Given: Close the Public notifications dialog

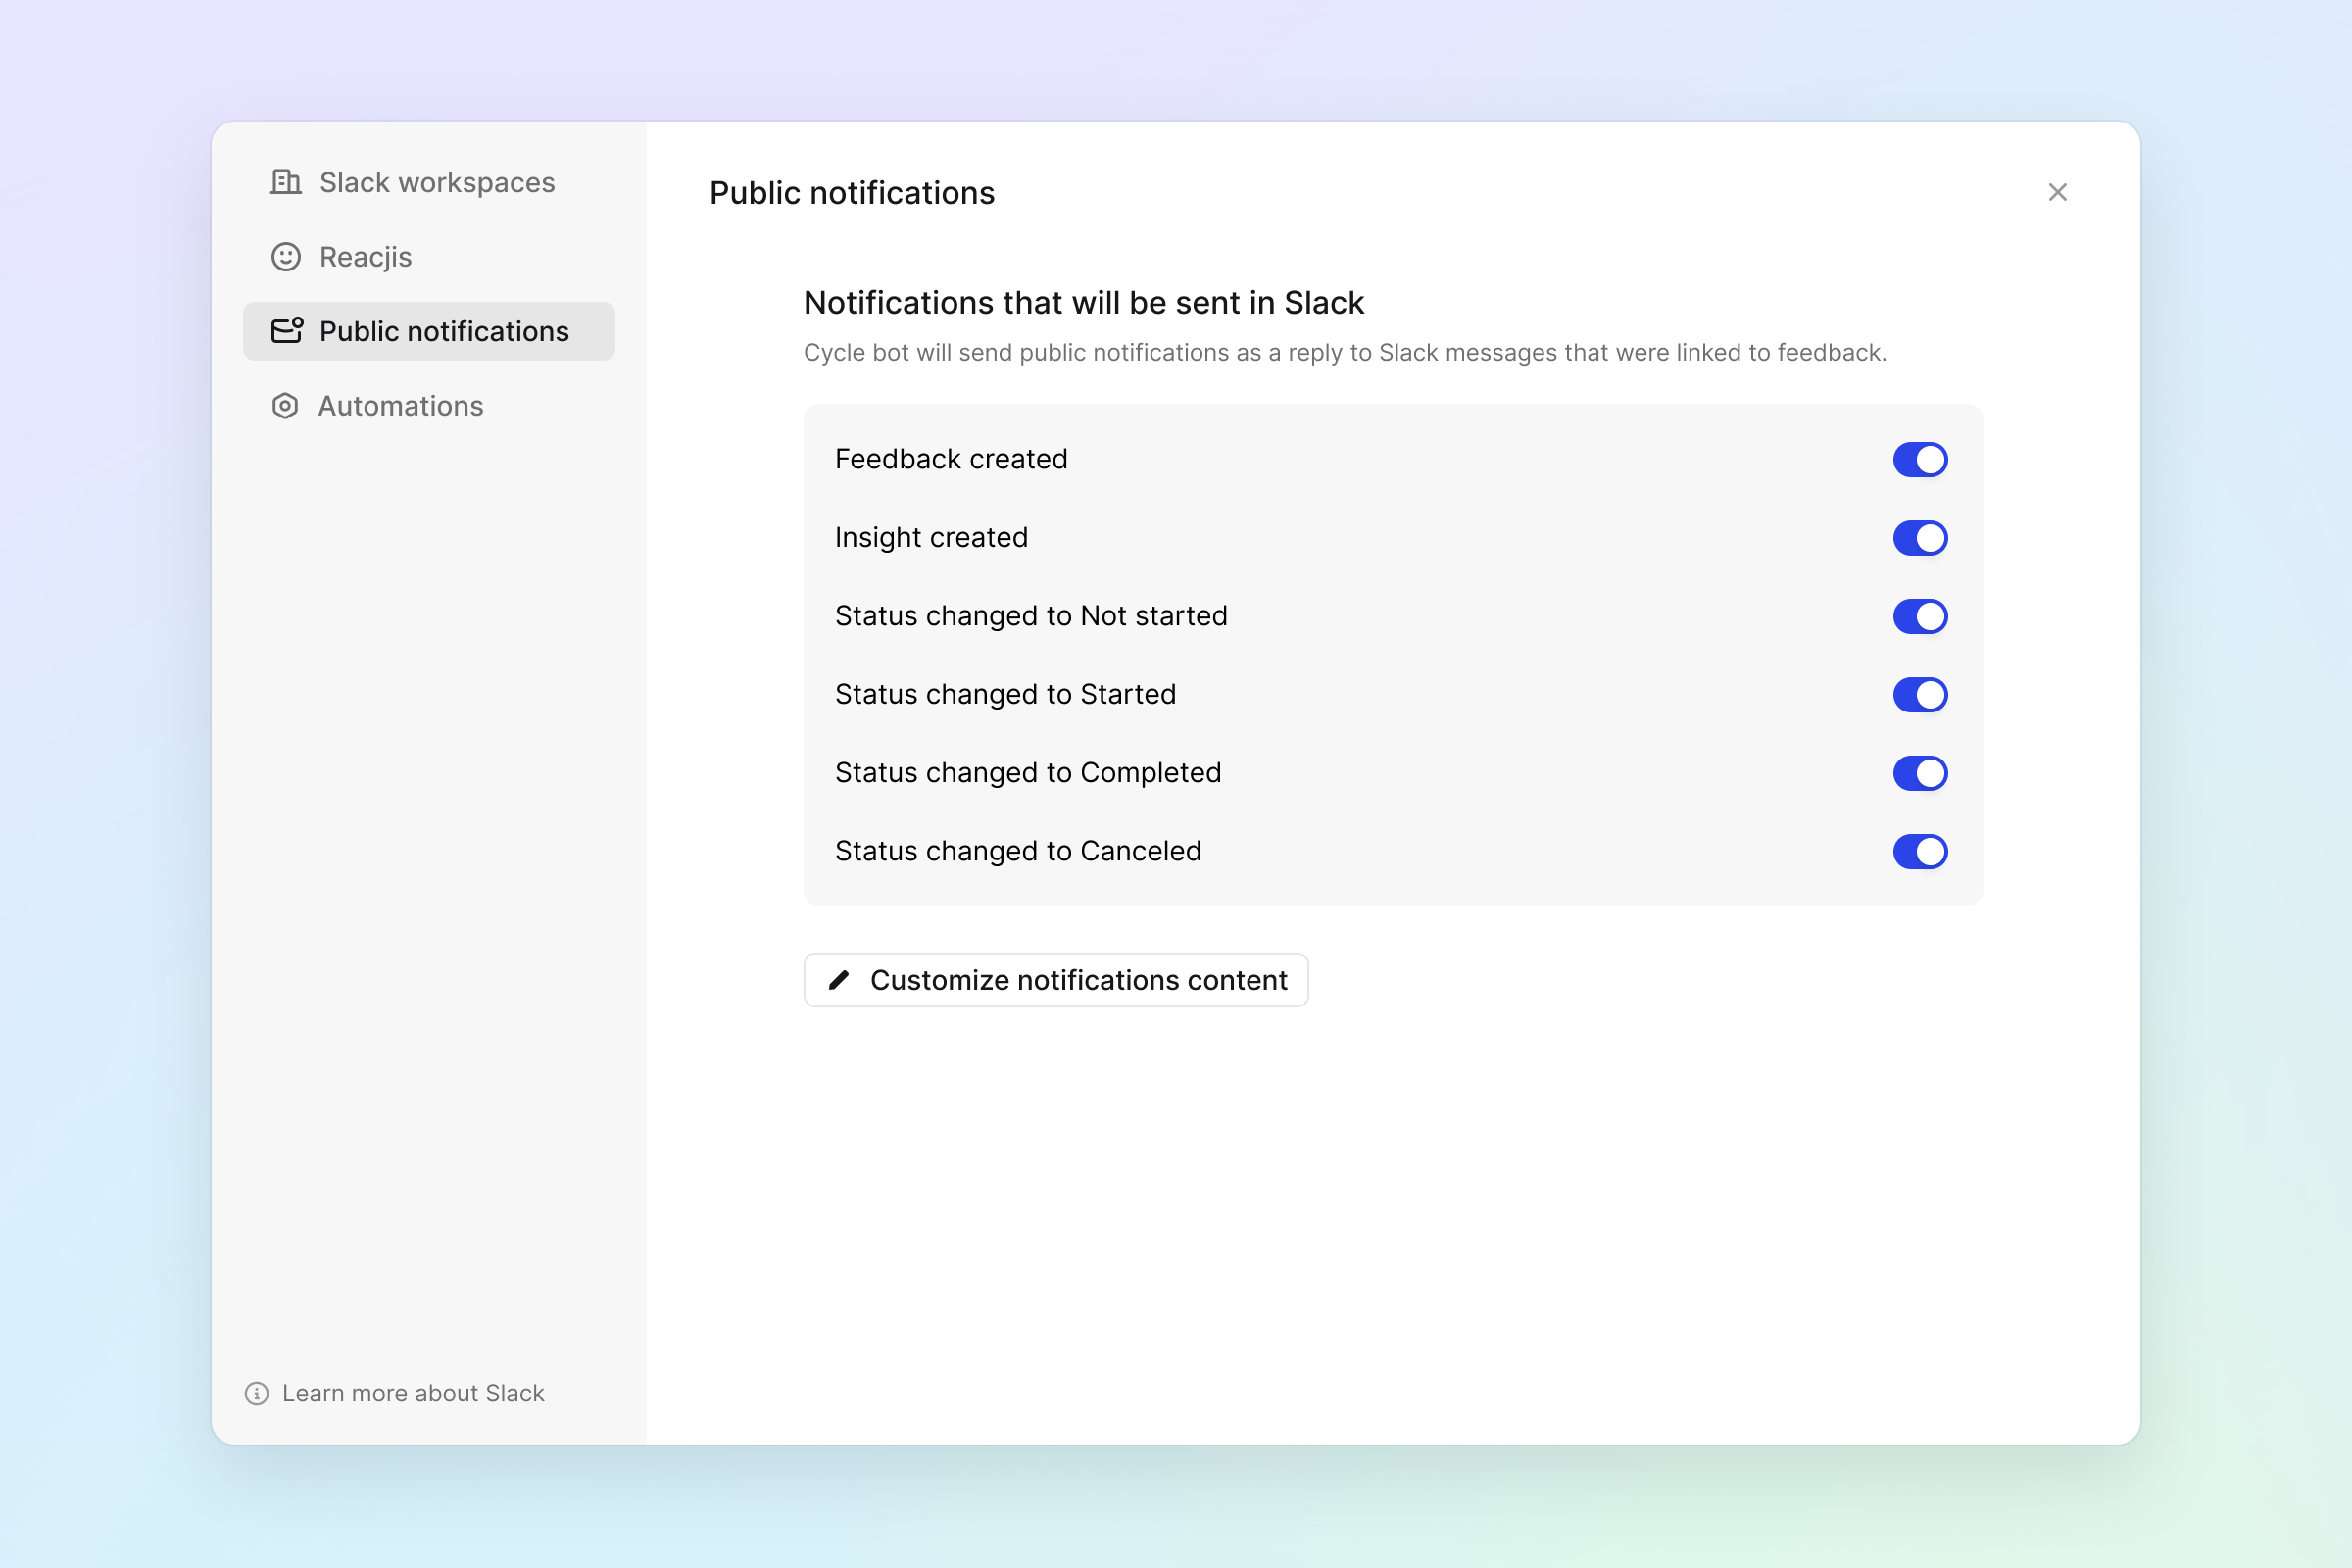Looking at the screenshot, I should point(2057,192).
